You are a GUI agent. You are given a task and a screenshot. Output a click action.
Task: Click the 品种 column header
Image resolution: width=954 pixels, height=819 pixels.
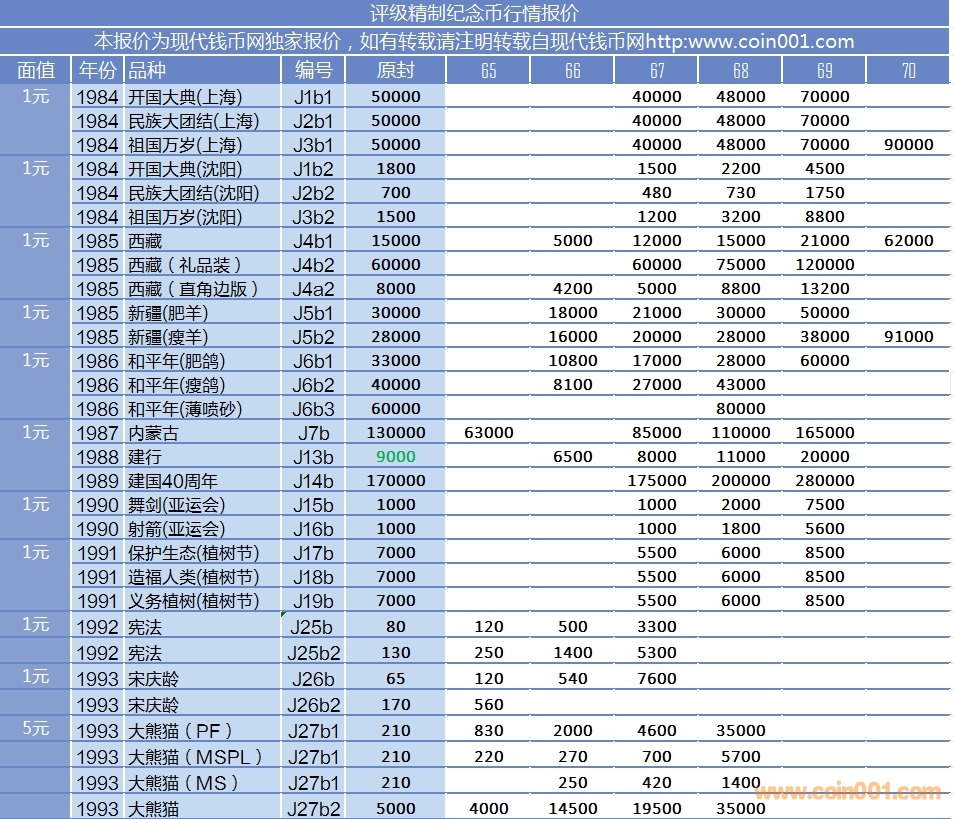click(x=148, y=70)
